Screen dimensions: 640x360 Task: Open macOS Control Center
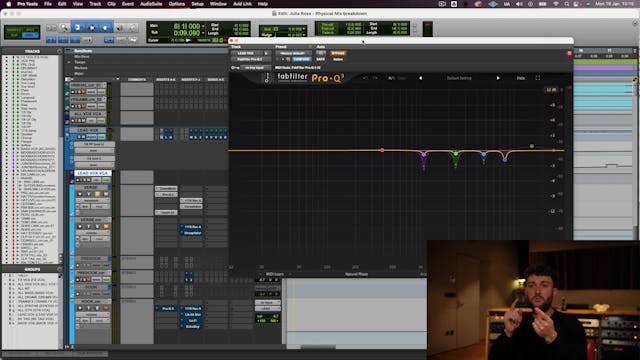(x=576, y=4)
